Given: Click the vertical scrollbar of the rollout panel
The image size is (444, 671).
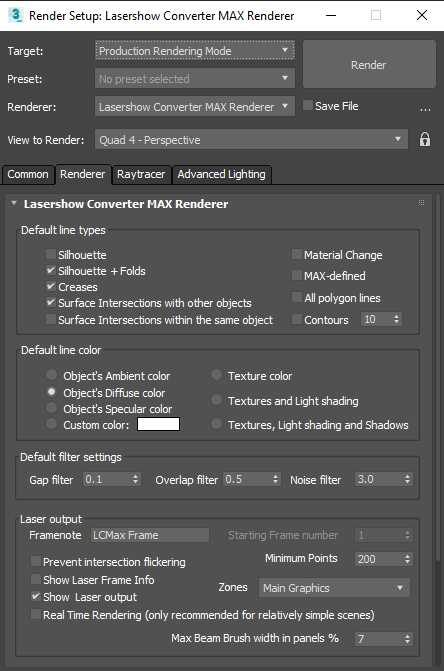Looking at the screenshot, I should [438, 377].
